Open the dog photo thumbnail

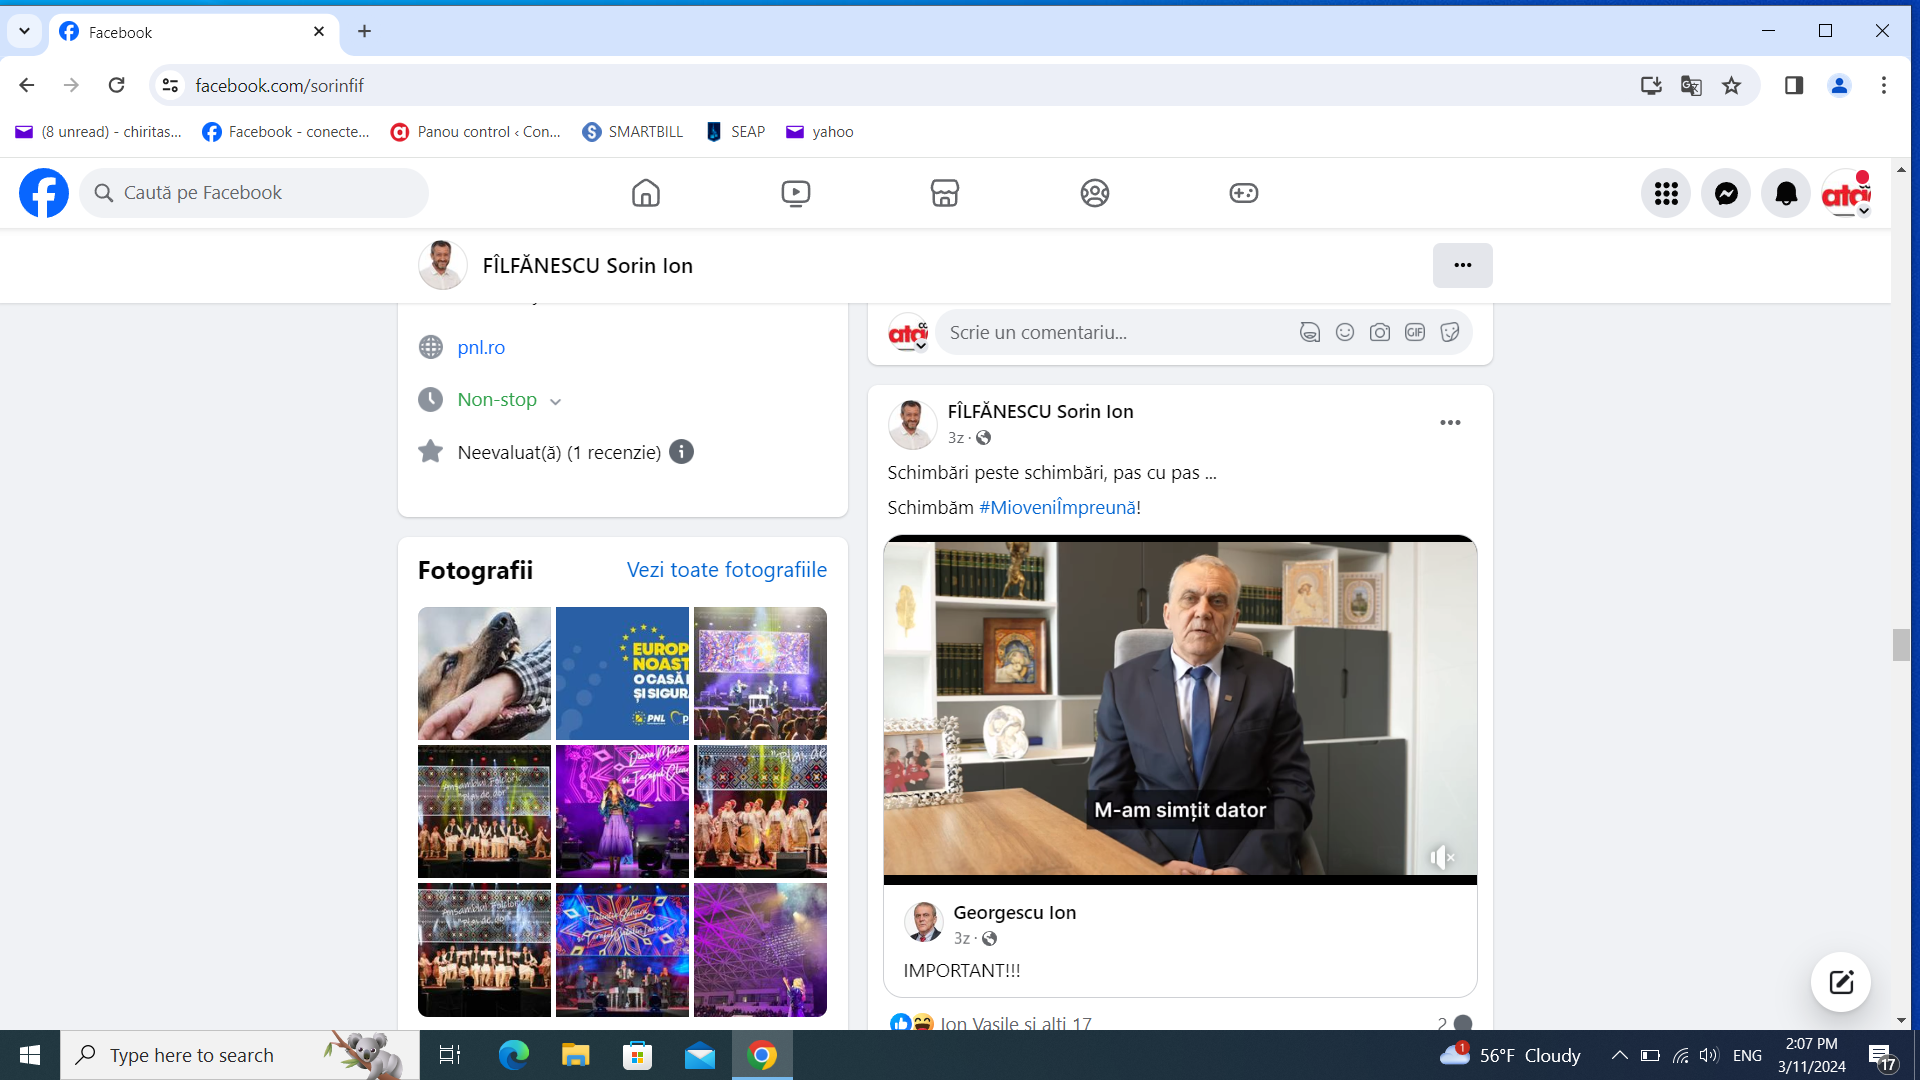[484, 673]
